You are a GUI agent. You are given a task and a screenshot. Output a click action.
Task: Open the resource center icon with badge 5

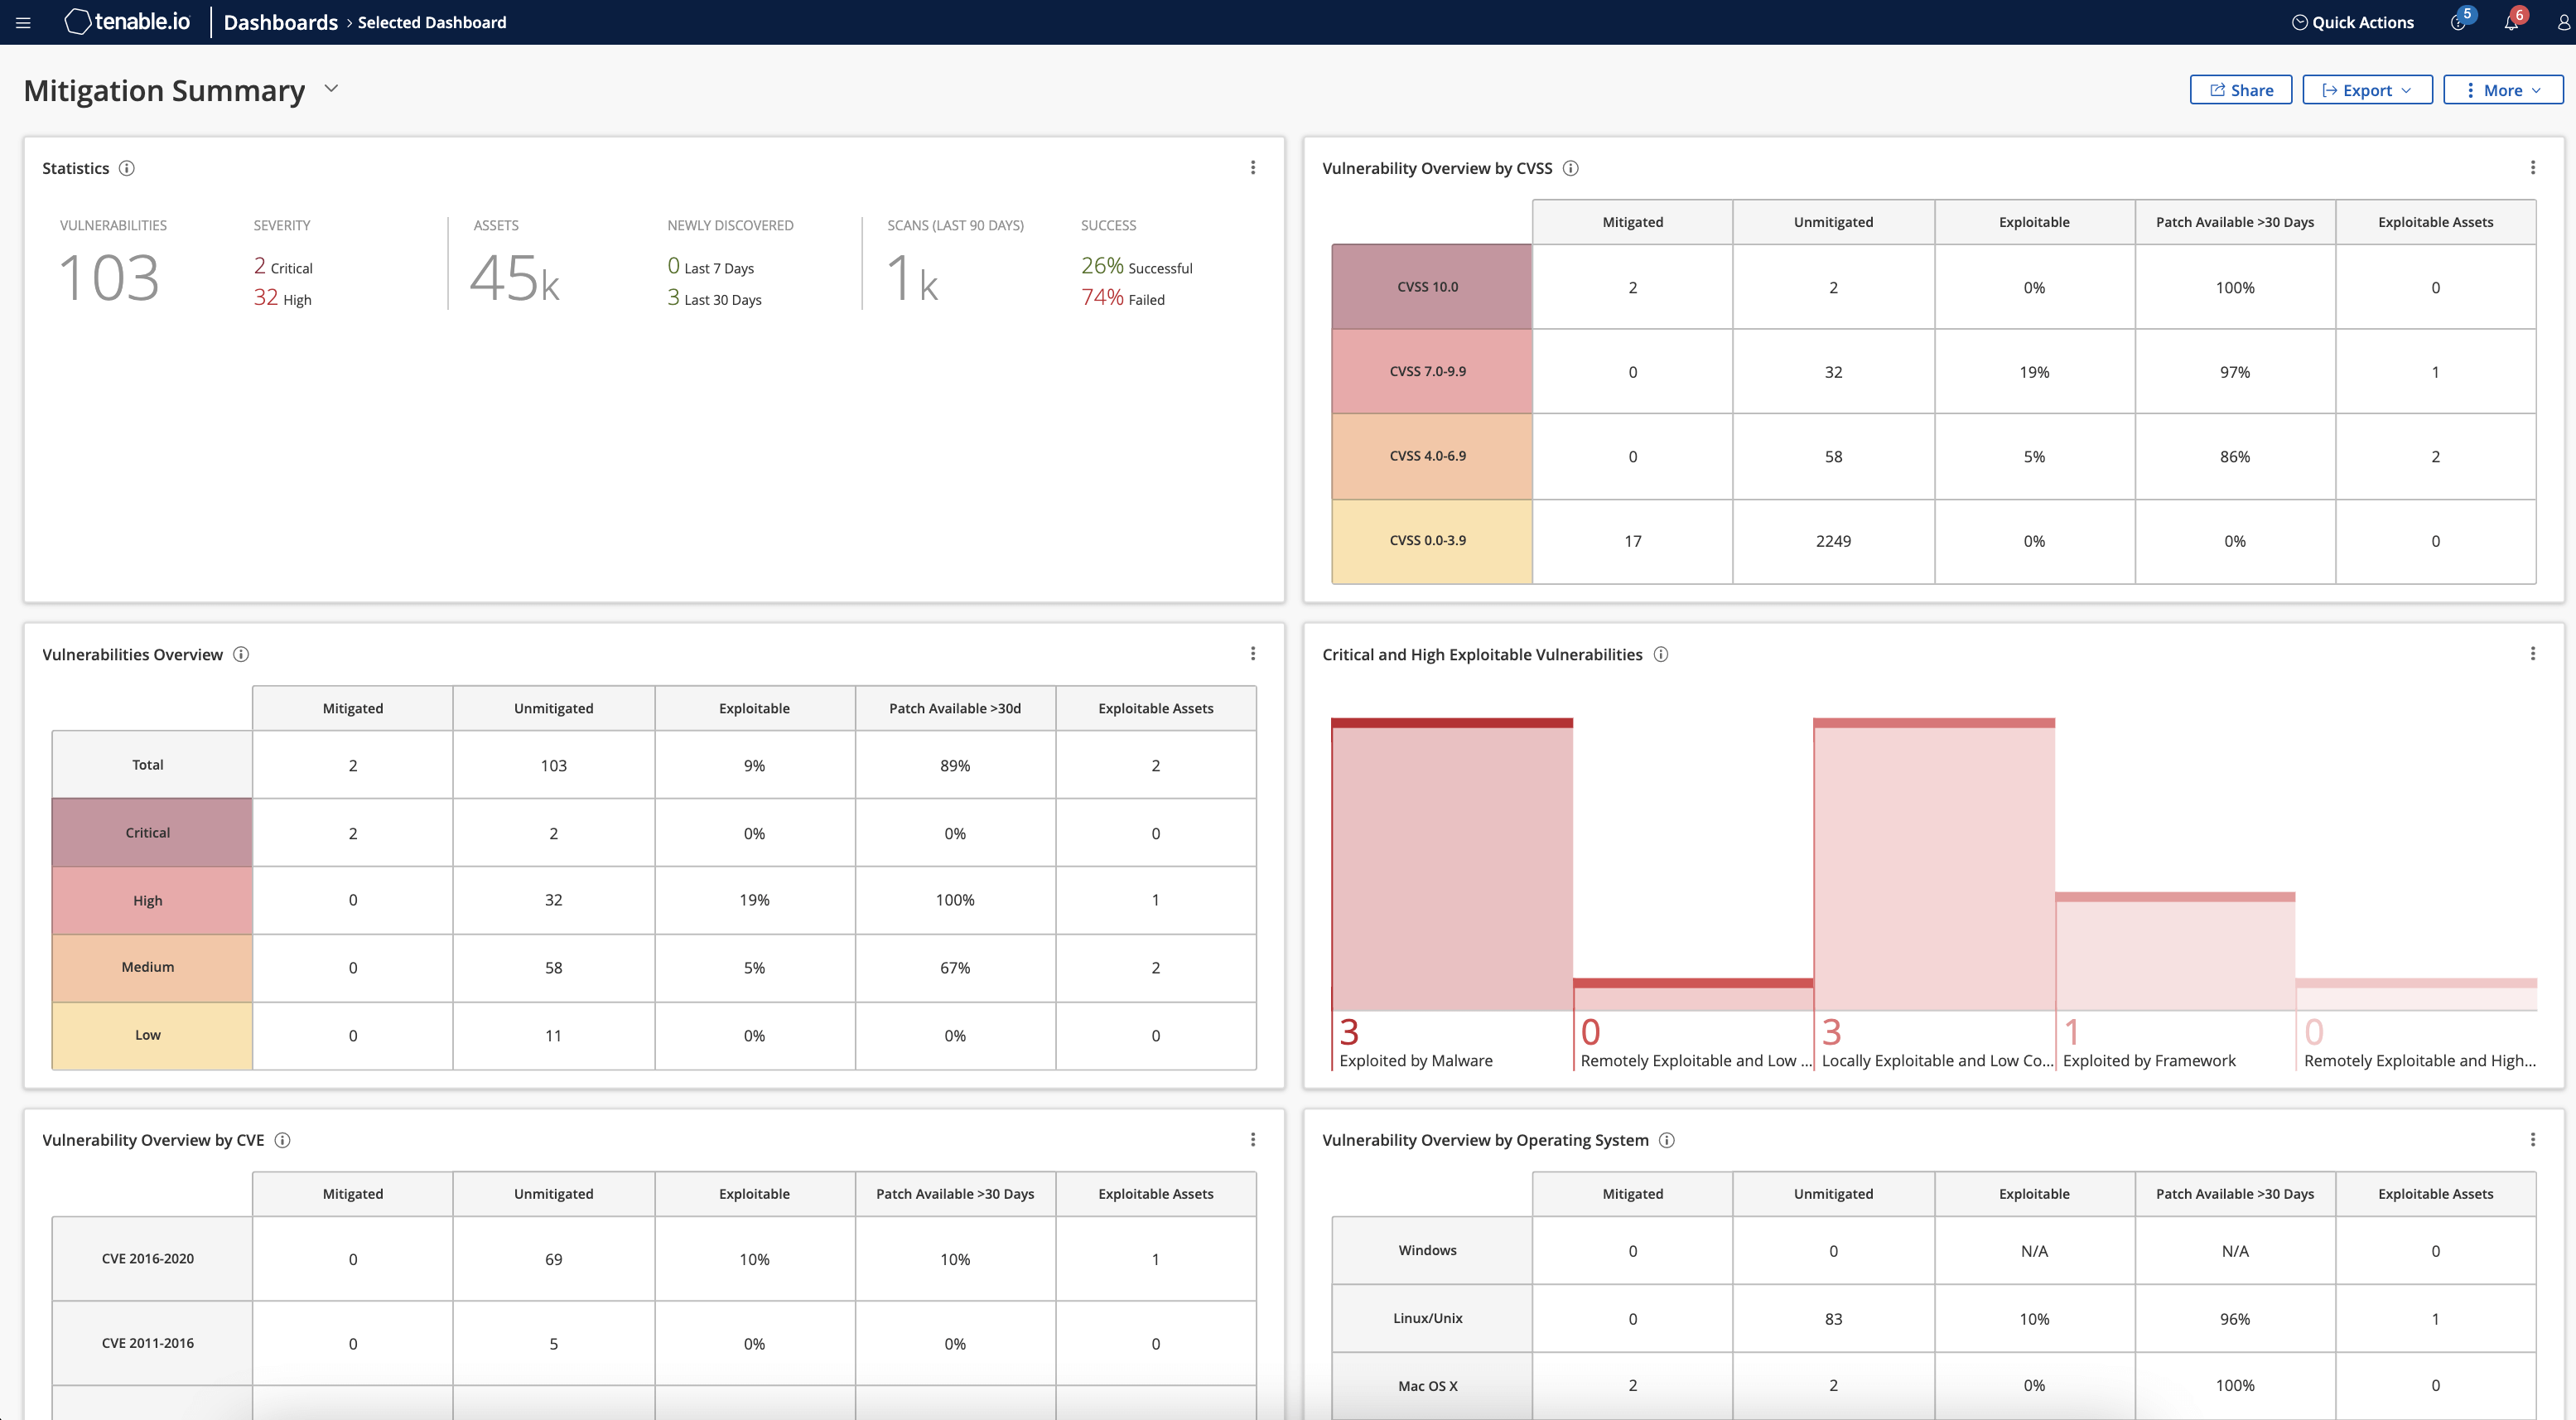2458,22
